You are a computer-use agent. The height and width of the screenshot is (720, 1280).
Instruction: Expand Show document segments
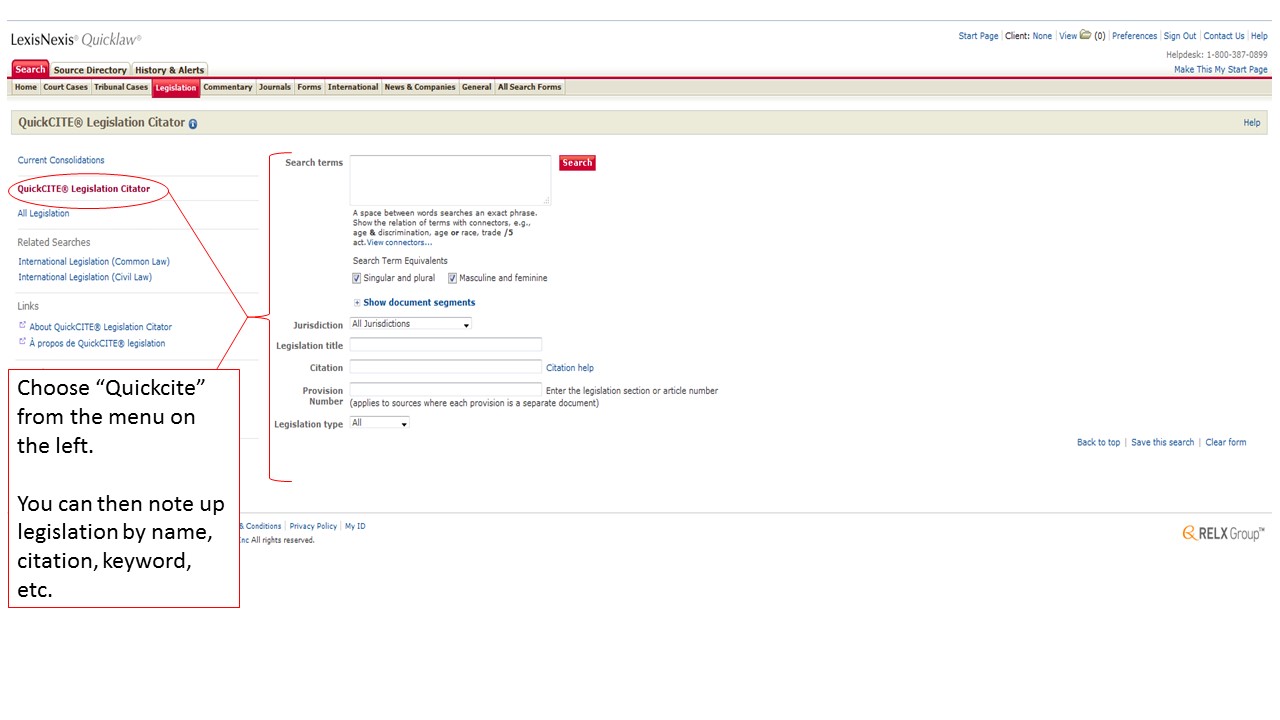point(415,302)
